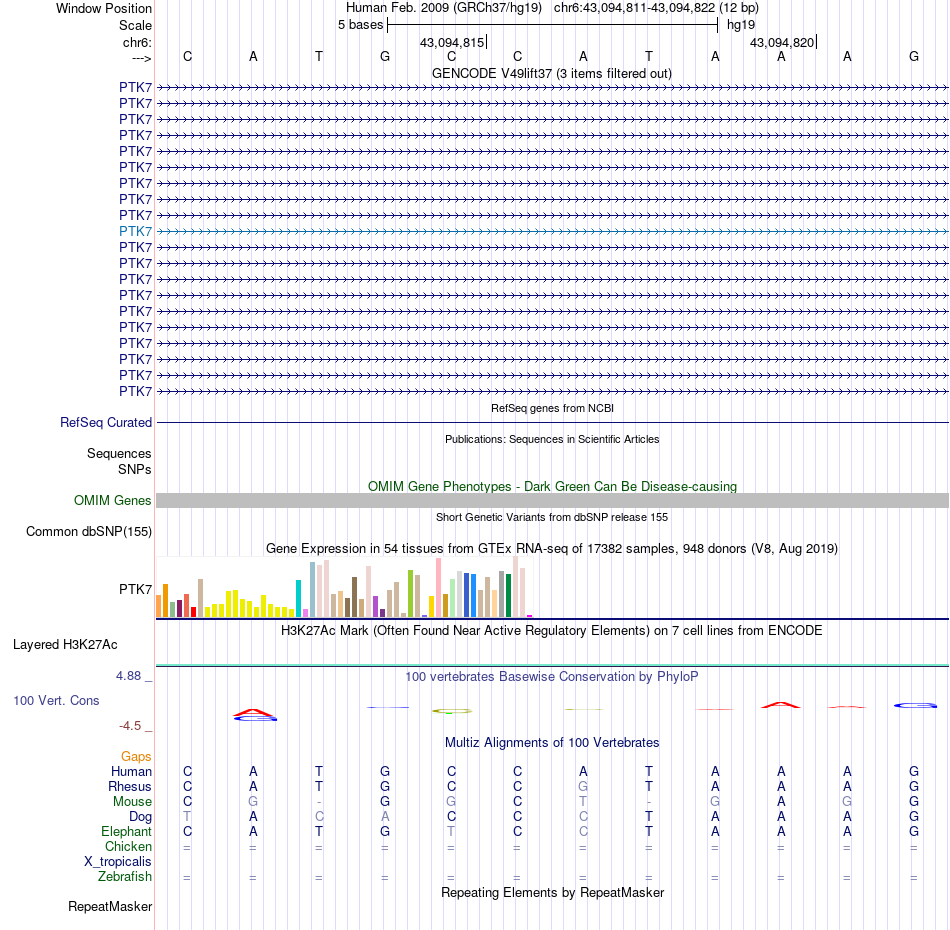Open 100 vertebrates Basewise Conservation by PhyloP title
The width and height of the screenshot is (950, 930).
coord(552,677)
